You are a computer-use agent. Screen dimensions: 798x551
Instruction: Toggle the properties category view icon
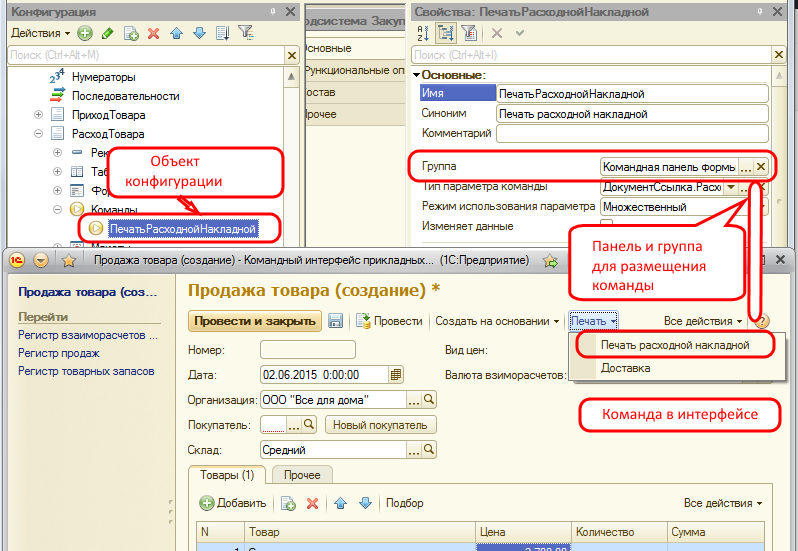(x=445, y=34)
